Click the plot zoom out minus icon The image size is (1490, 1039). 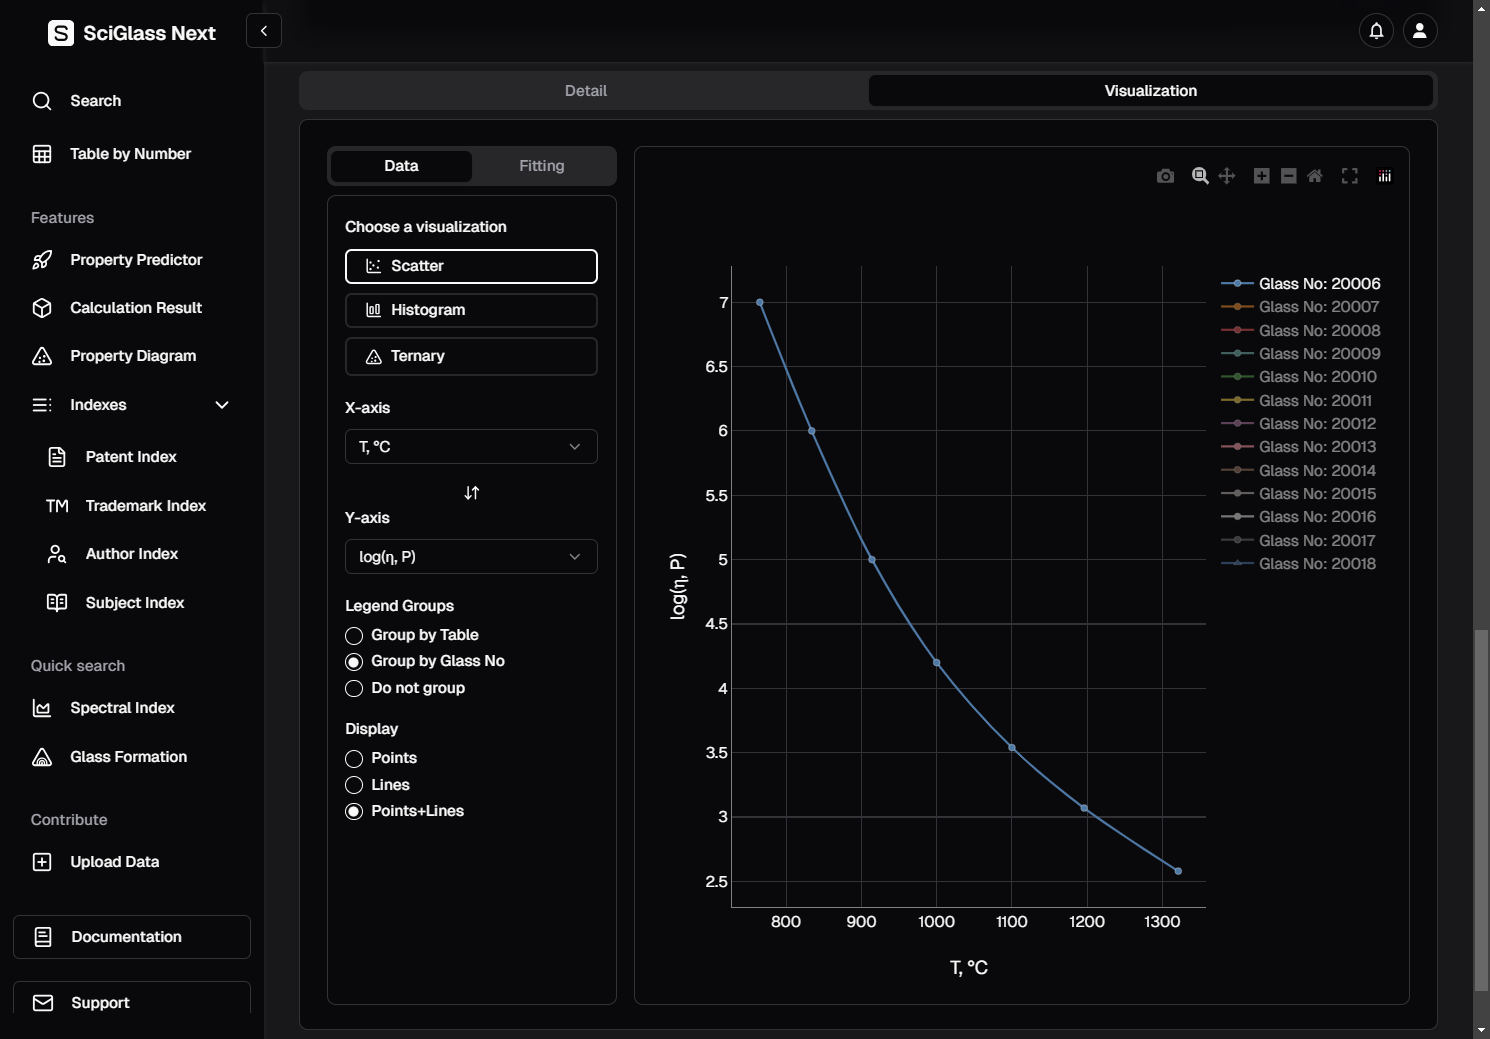click(1289, 176)
